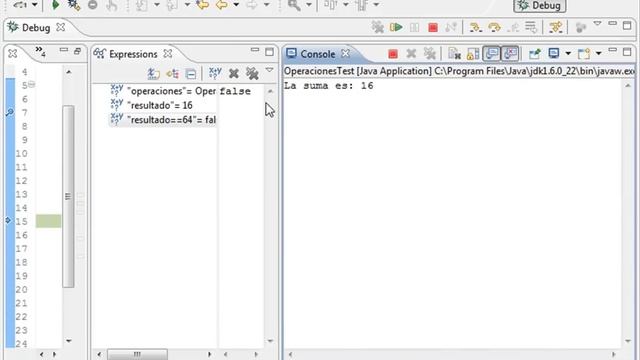Toggle show console on standard output change
This screenshot has height=360, width=640.
491,54
